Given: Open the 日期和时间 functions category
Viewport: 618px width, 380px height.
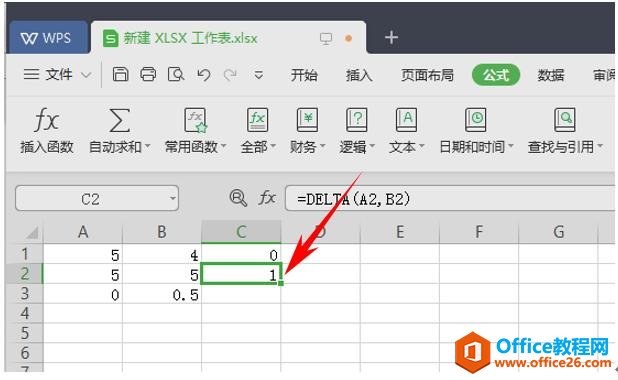Looking at the screenshot, I should pyautogui.click(x=476, y=130).
